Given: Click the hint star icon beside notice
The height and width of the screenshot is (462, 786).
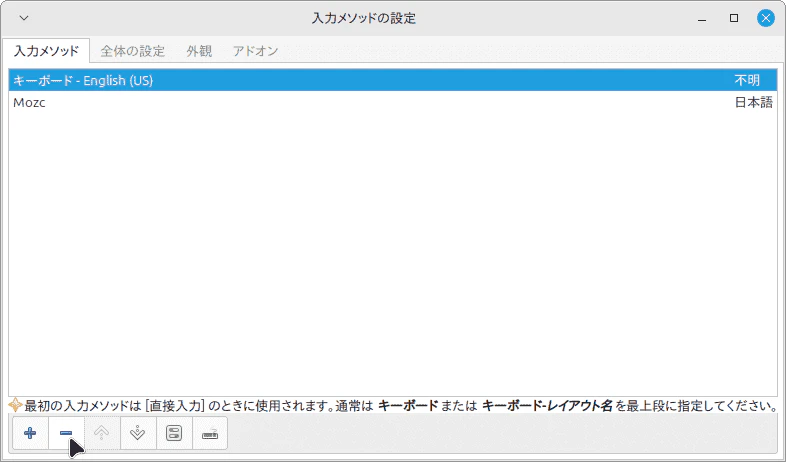Looking at the screenshot, I should pyautogui.click(x=15, y=405).
